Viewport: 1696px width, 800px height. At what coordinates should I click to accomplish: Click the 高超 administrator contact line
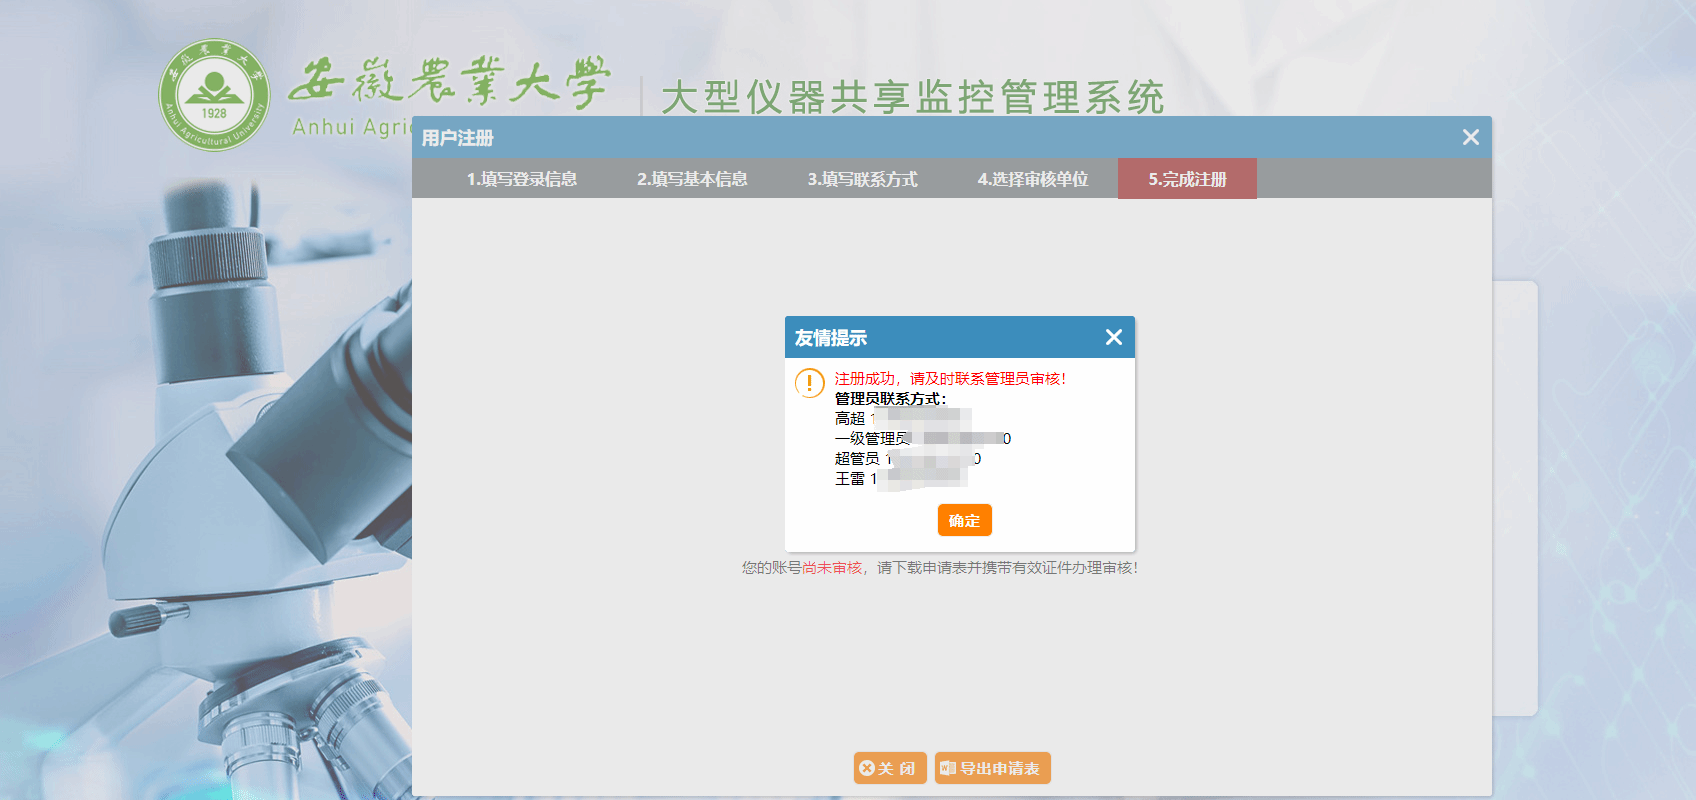851,419
